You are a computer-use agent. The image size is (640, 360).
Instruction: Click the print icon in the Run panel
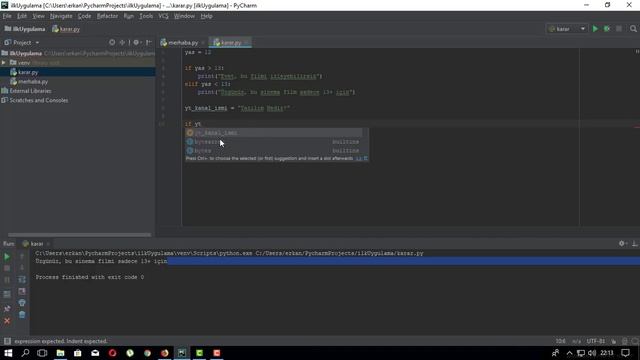(22, 303)
